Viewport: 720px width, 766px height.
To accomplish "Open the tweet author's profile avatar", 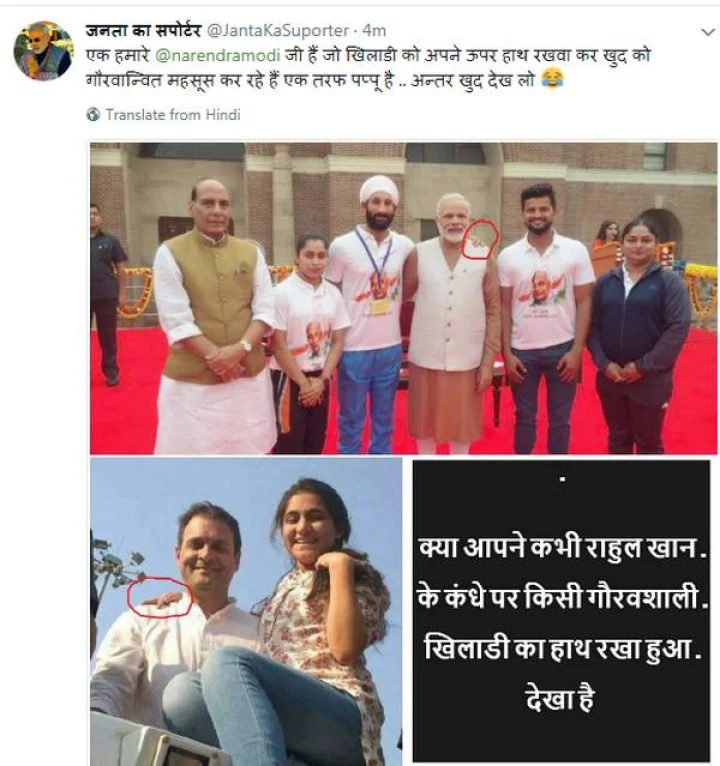I will pyautogui.click(x=43, y=50).
